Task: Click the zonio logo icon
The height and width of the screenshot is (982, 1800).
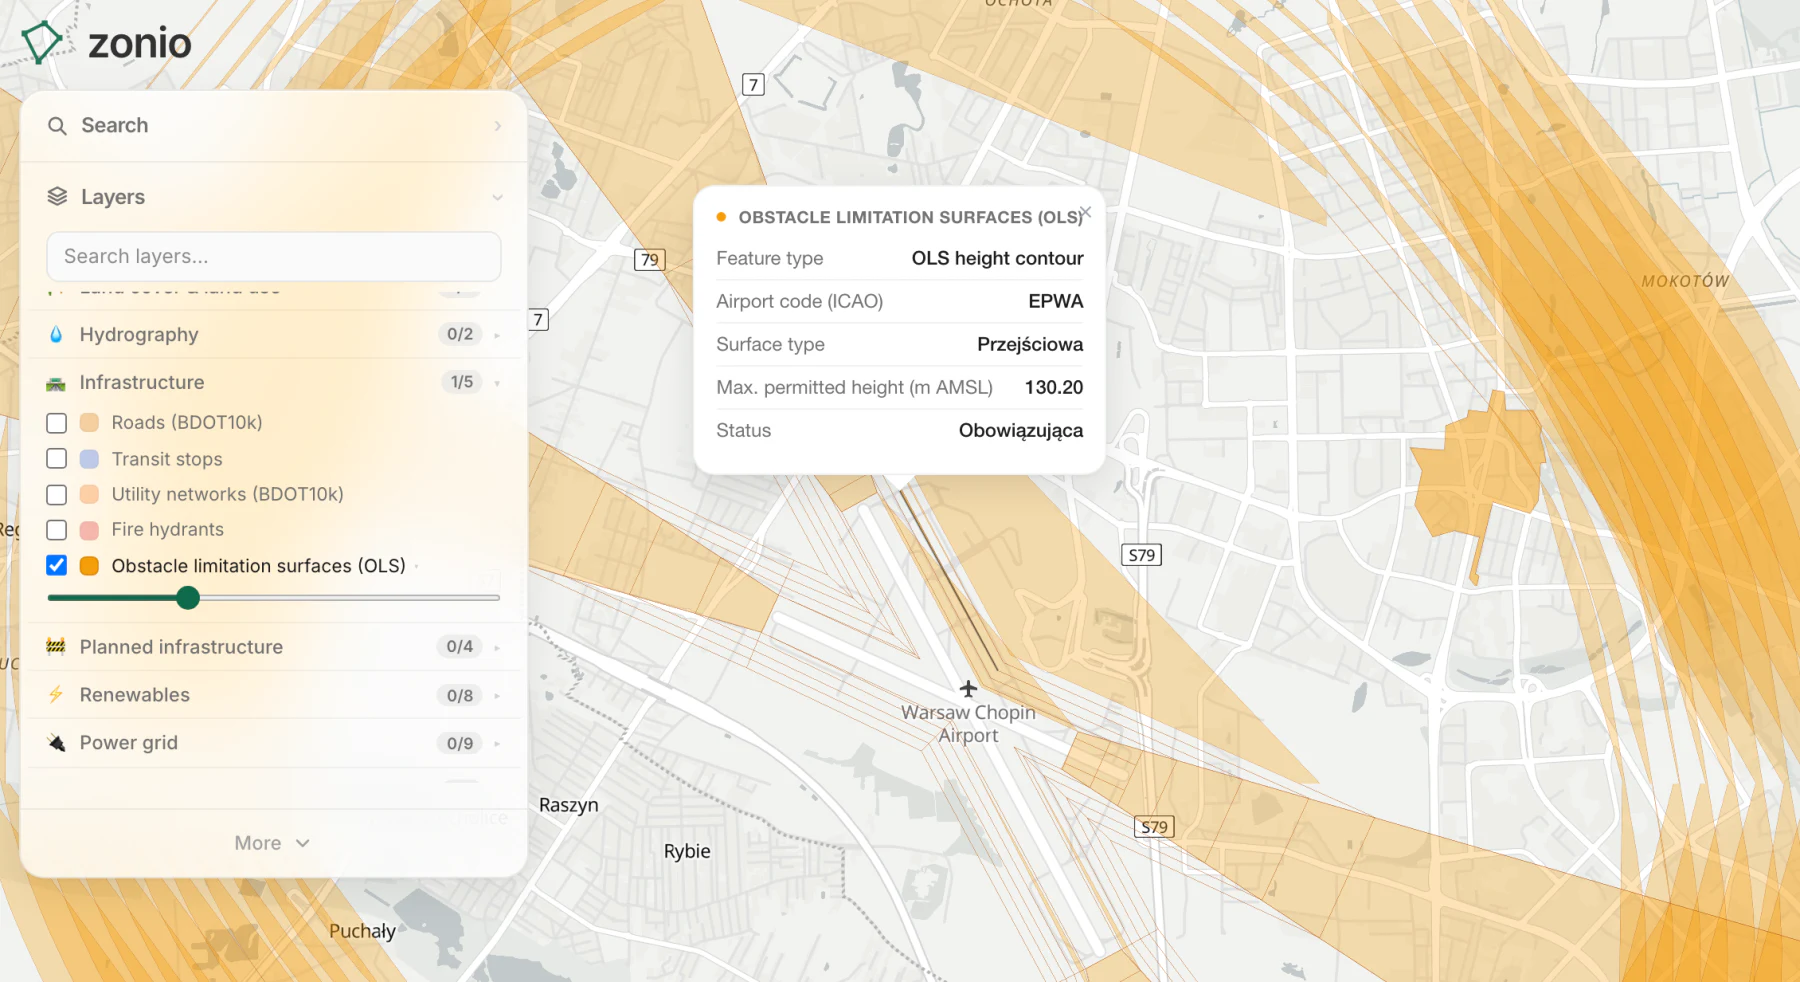Action: pyautogui.click(x=41, y=42)
